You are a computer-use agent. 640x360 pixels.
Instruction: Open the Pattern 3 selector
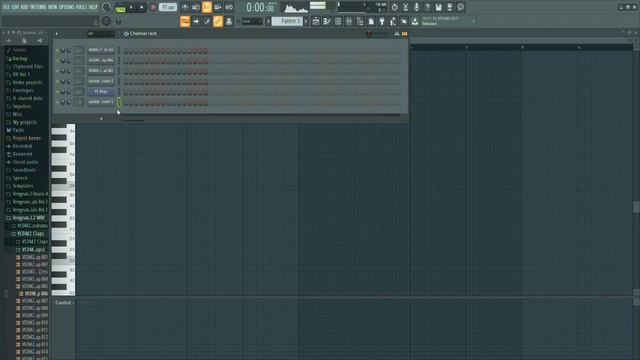pyautogui.click(x=287, y=21)
